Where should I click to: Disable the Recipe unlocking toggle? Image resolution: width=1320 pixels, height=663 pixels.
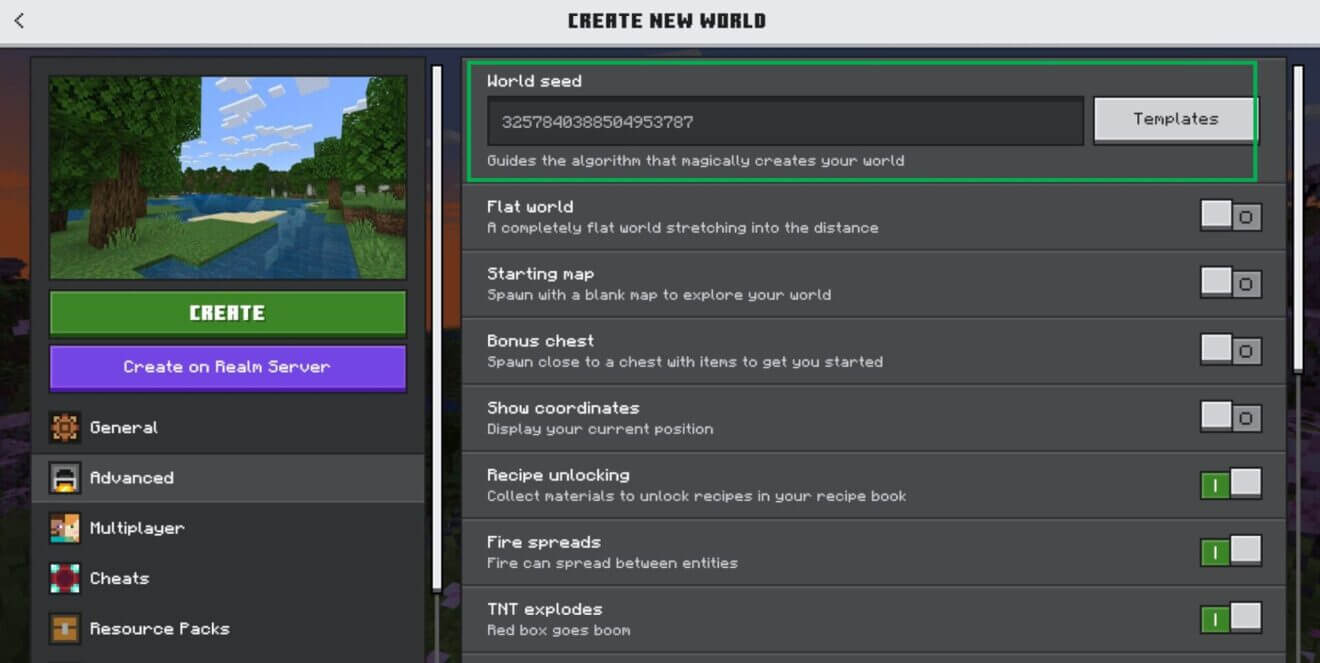click(x=1231, y=484)
